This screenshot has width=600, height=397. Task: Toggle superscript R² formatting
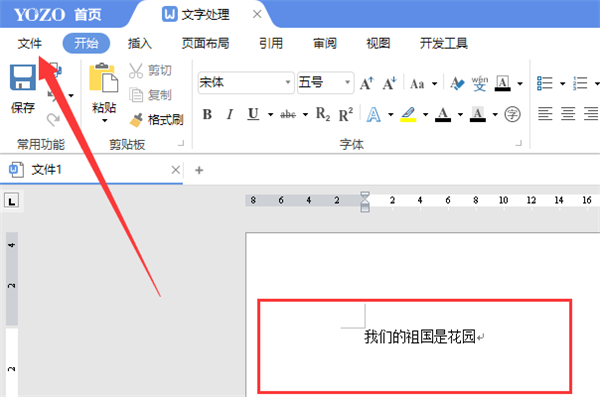pyautogui.click(x=346, y=114)
